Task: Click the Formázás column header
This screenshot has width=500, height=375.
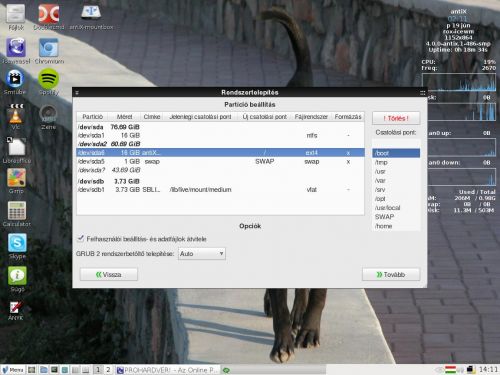Action: [348, 117]
